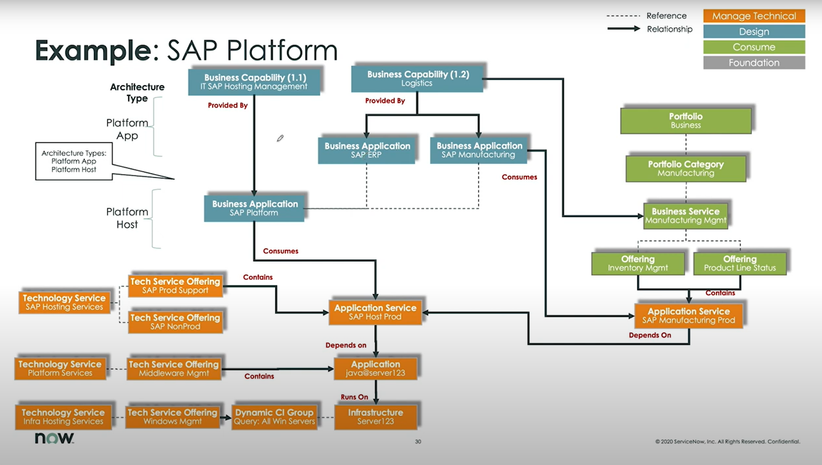Screen dimensions: 822x465
Task: Click the Design legend swatch
Action: coord(754,31)
